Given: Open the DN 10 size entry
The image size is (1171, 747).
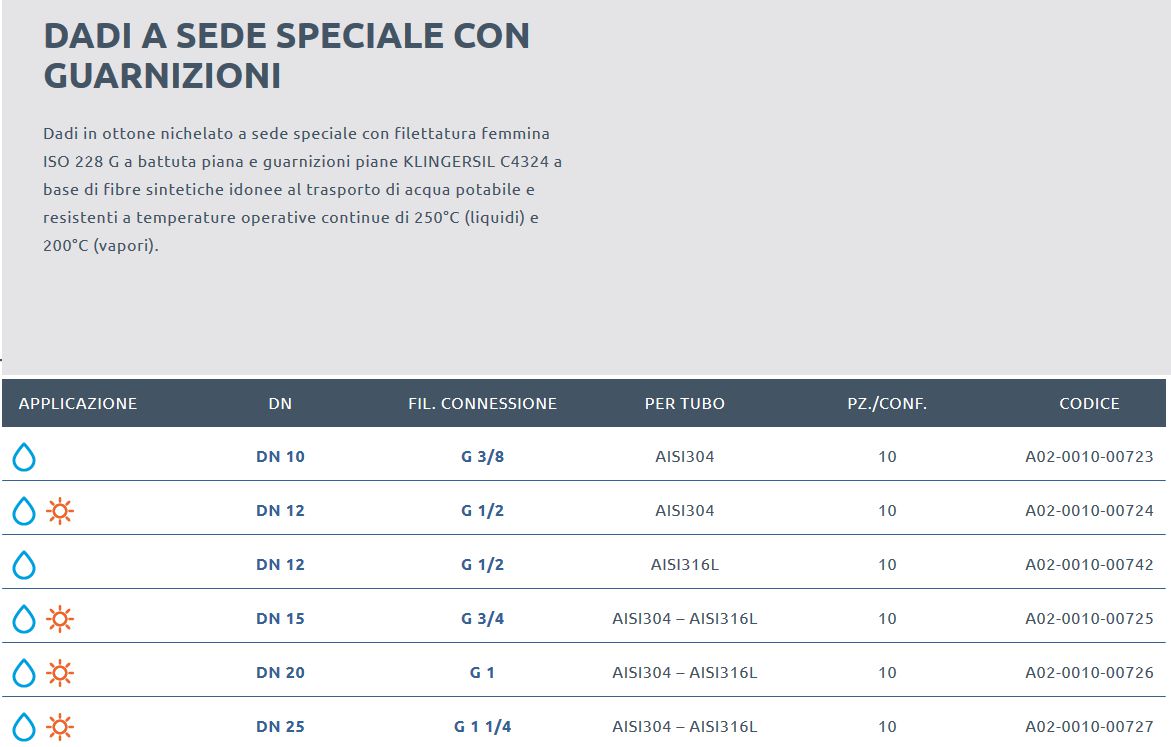Looking at the screenshot, I should tap(280, 457).
